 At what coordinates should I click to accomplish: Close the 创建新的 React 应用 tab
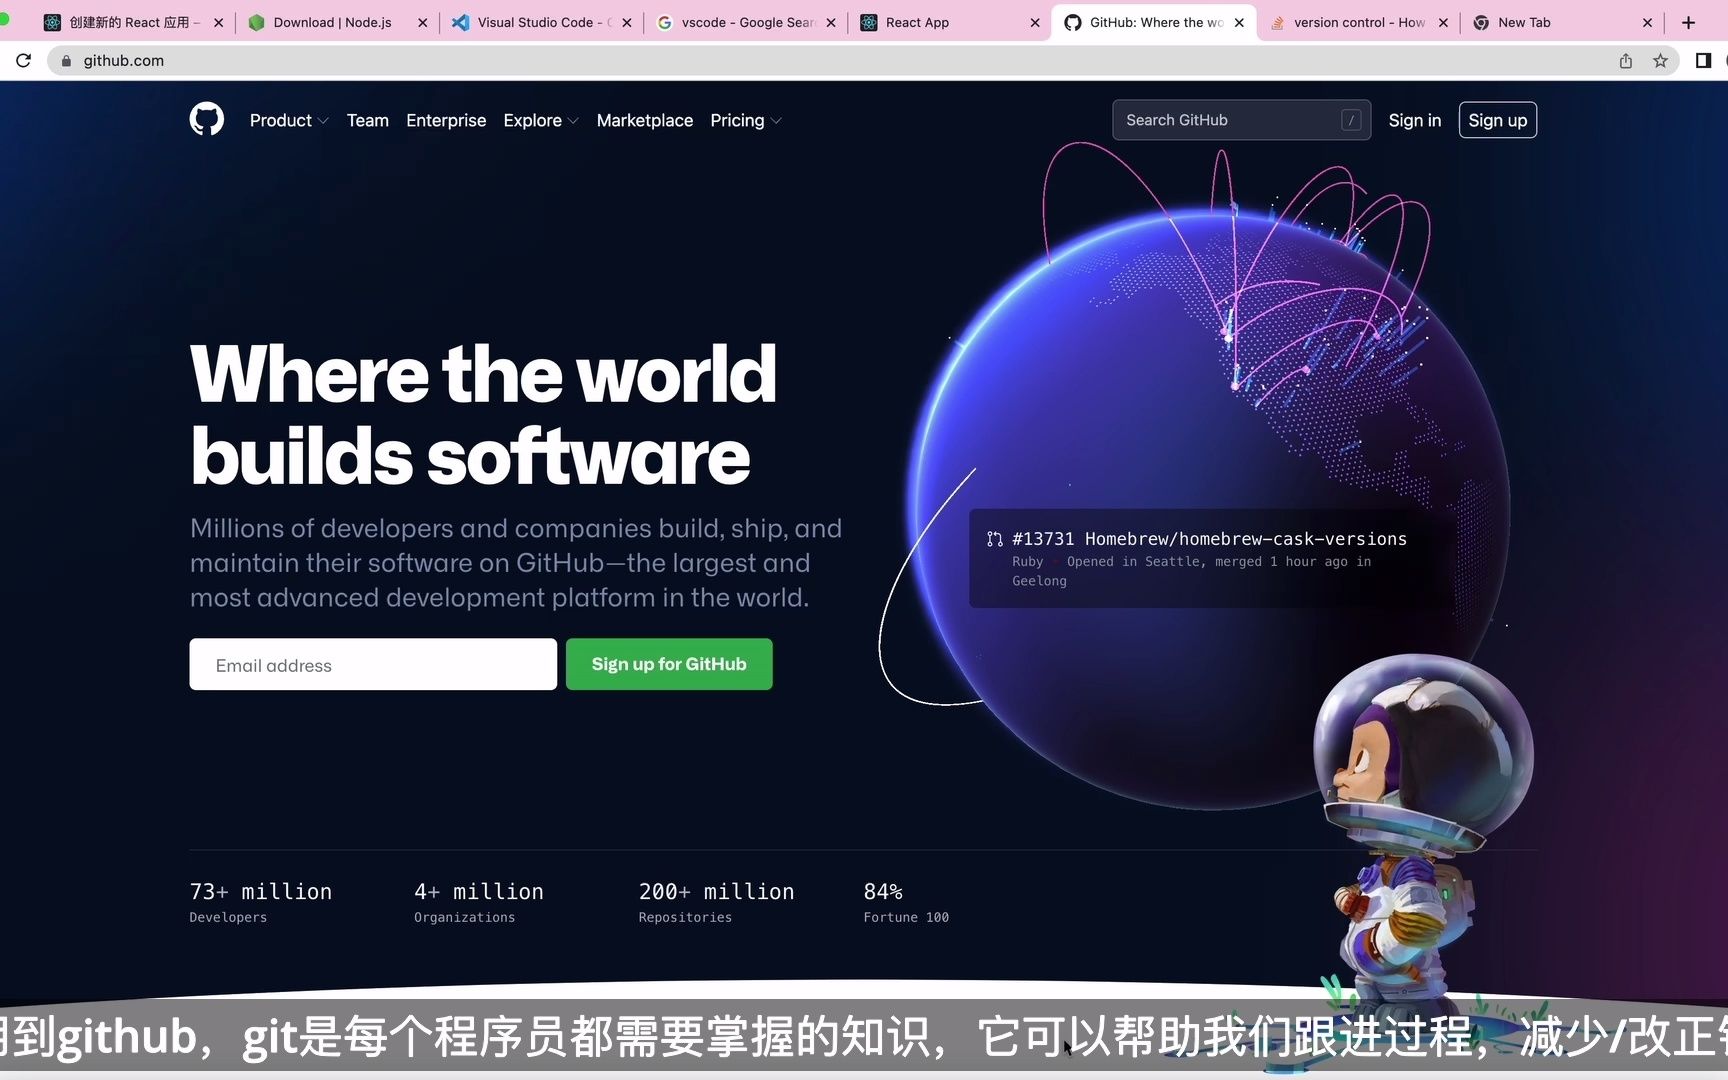click(218, 22)
